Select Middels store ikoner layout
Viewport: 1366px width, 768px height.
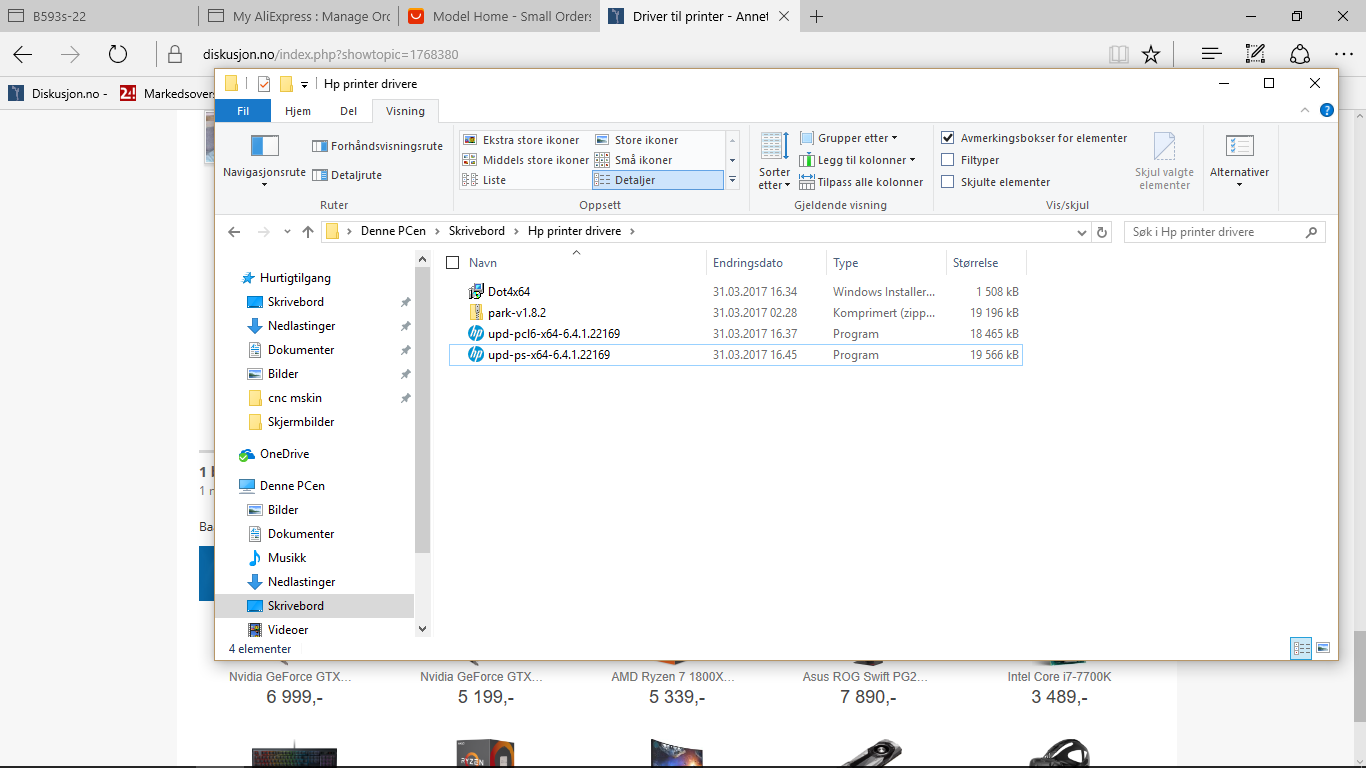[x=525, y=160]
